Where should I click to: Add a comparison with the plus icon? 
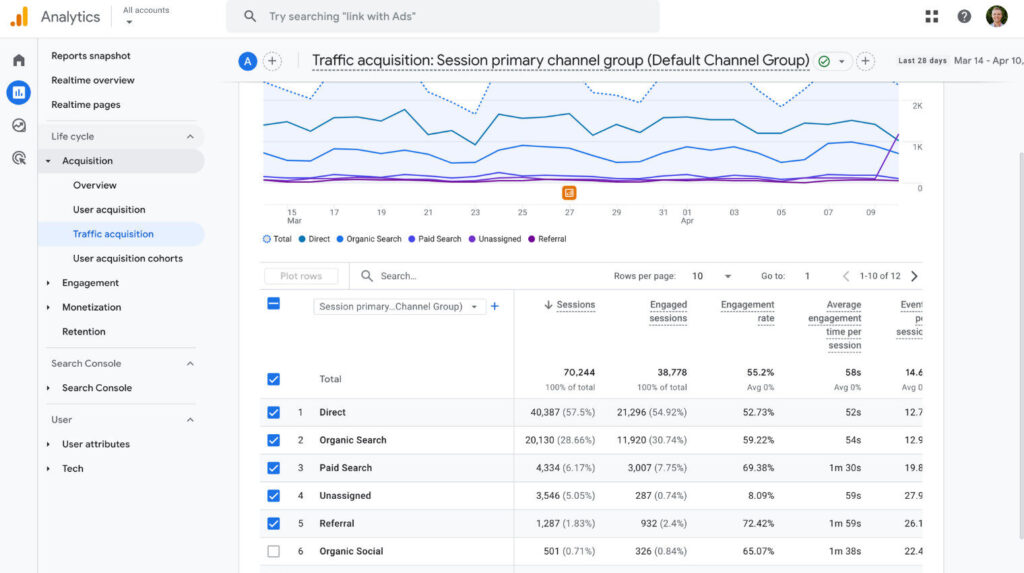[x=272, y=61]
